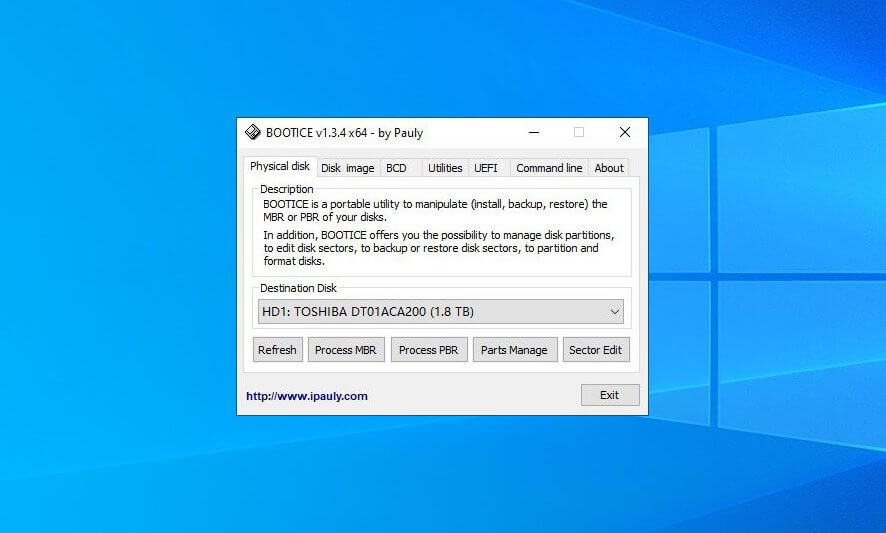
Task: Launch Parts Manage
Action: (x=515, y=350)
